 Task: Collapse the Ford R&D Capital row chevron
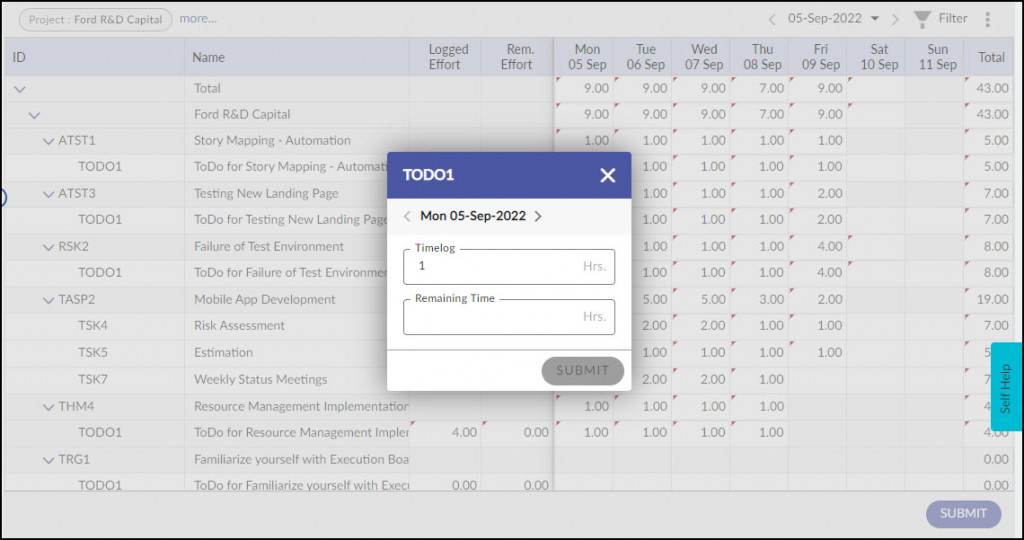(x=34, y=116)
